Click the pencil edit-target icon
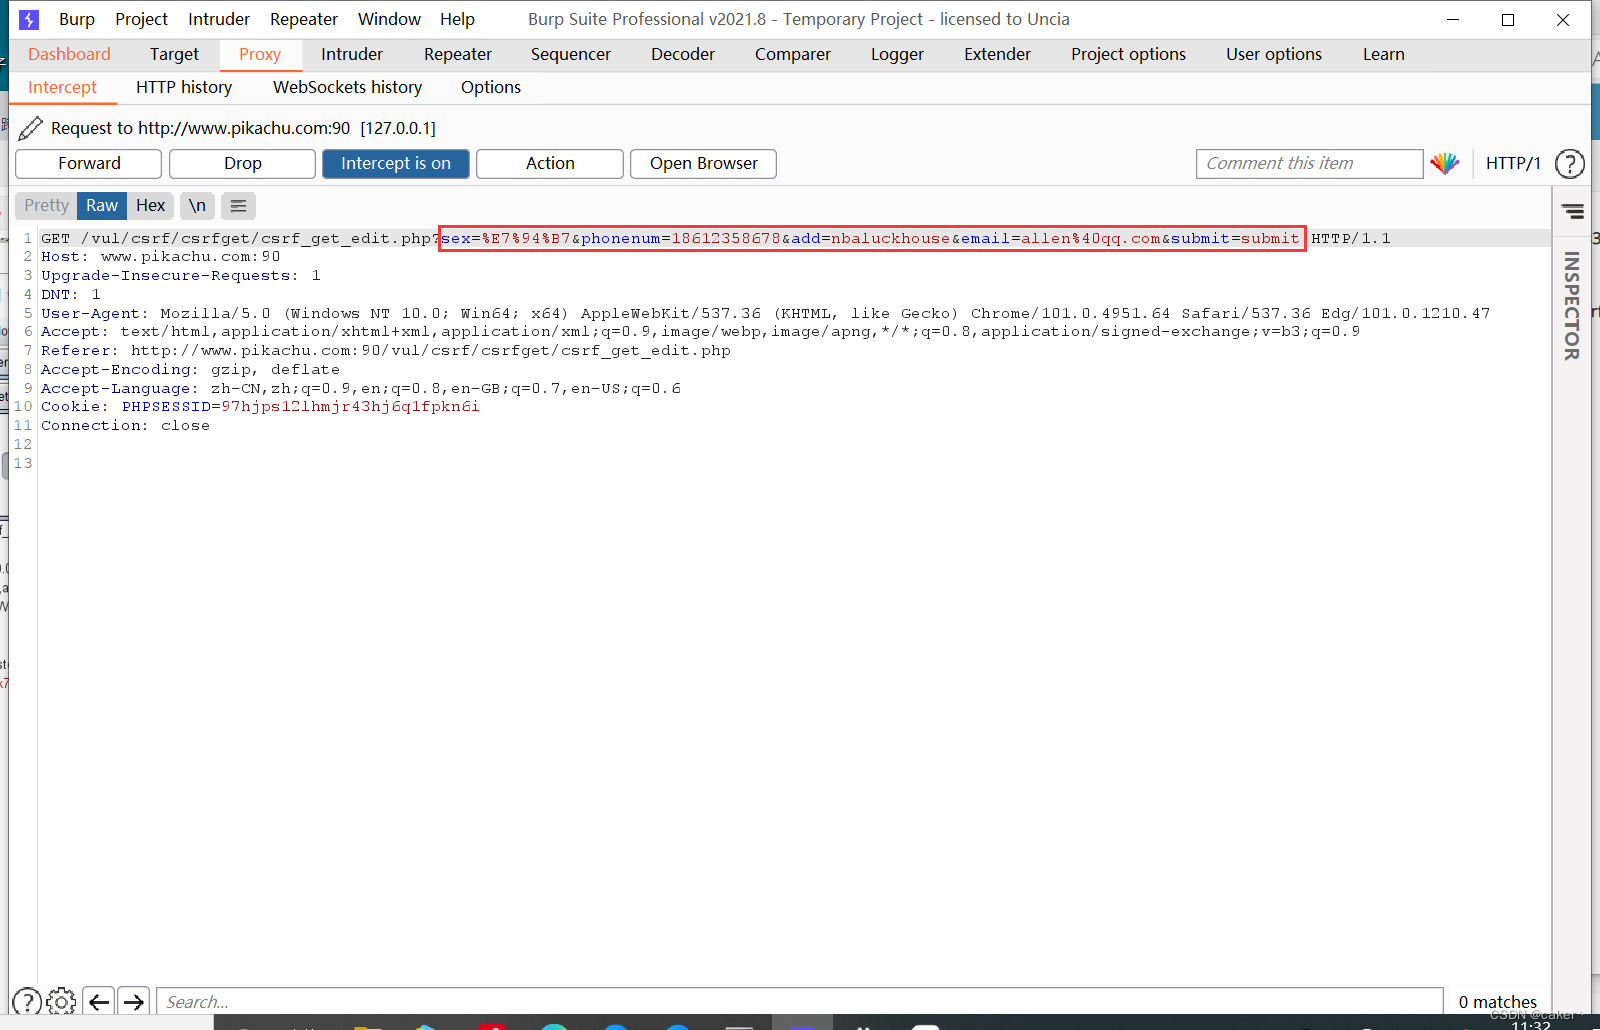Image resolution: width=1600 pixels, height=1030 pixels. click(30, 128)
